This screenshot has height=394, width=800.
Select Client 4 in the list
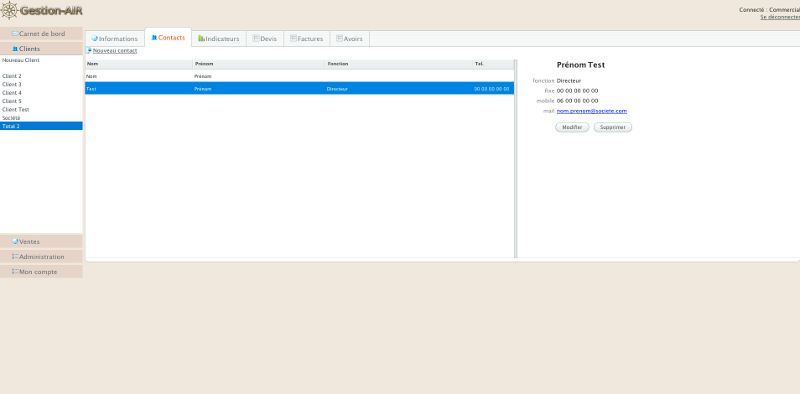click(41, 93)
